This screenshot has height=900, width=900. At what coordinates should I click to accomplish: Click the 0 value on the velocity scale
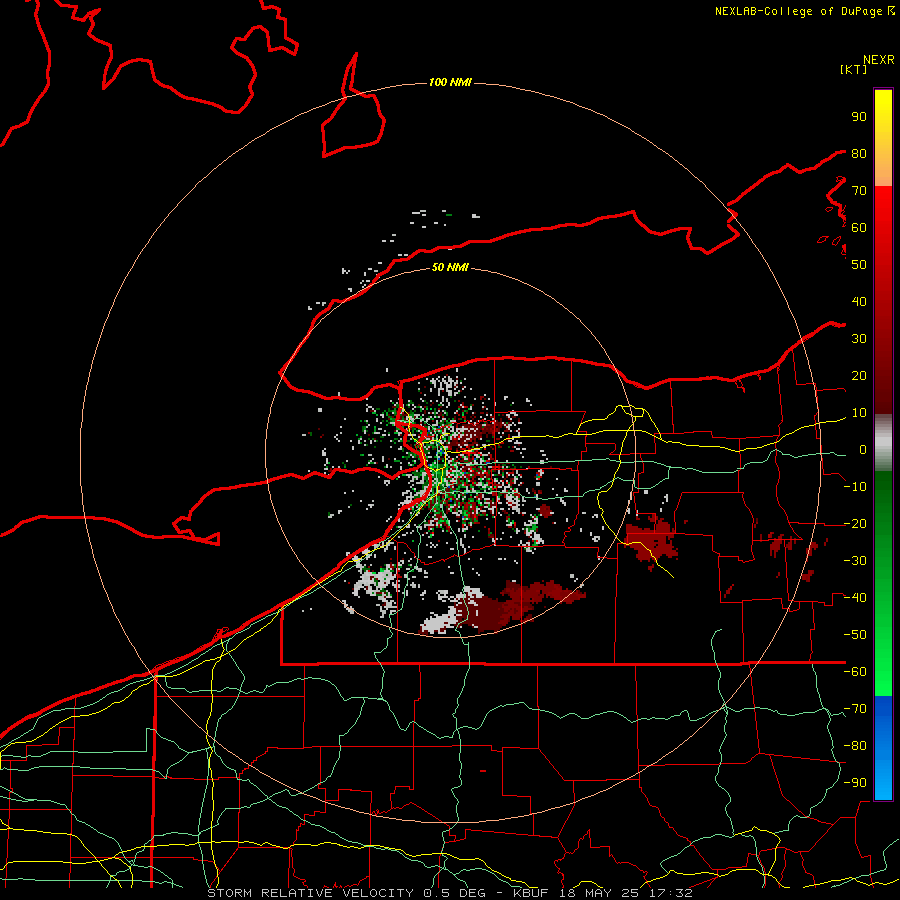point(863,449)
